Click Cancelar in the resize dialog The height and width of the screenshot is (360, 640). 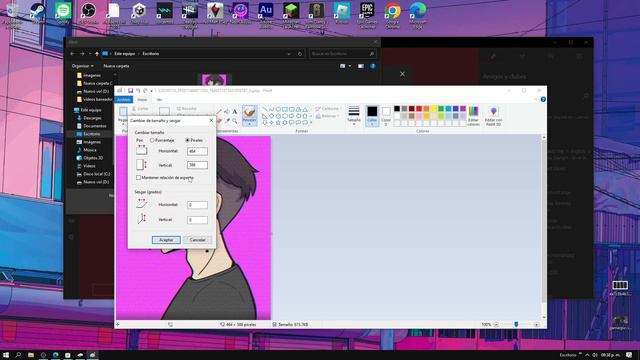point(198,240)
